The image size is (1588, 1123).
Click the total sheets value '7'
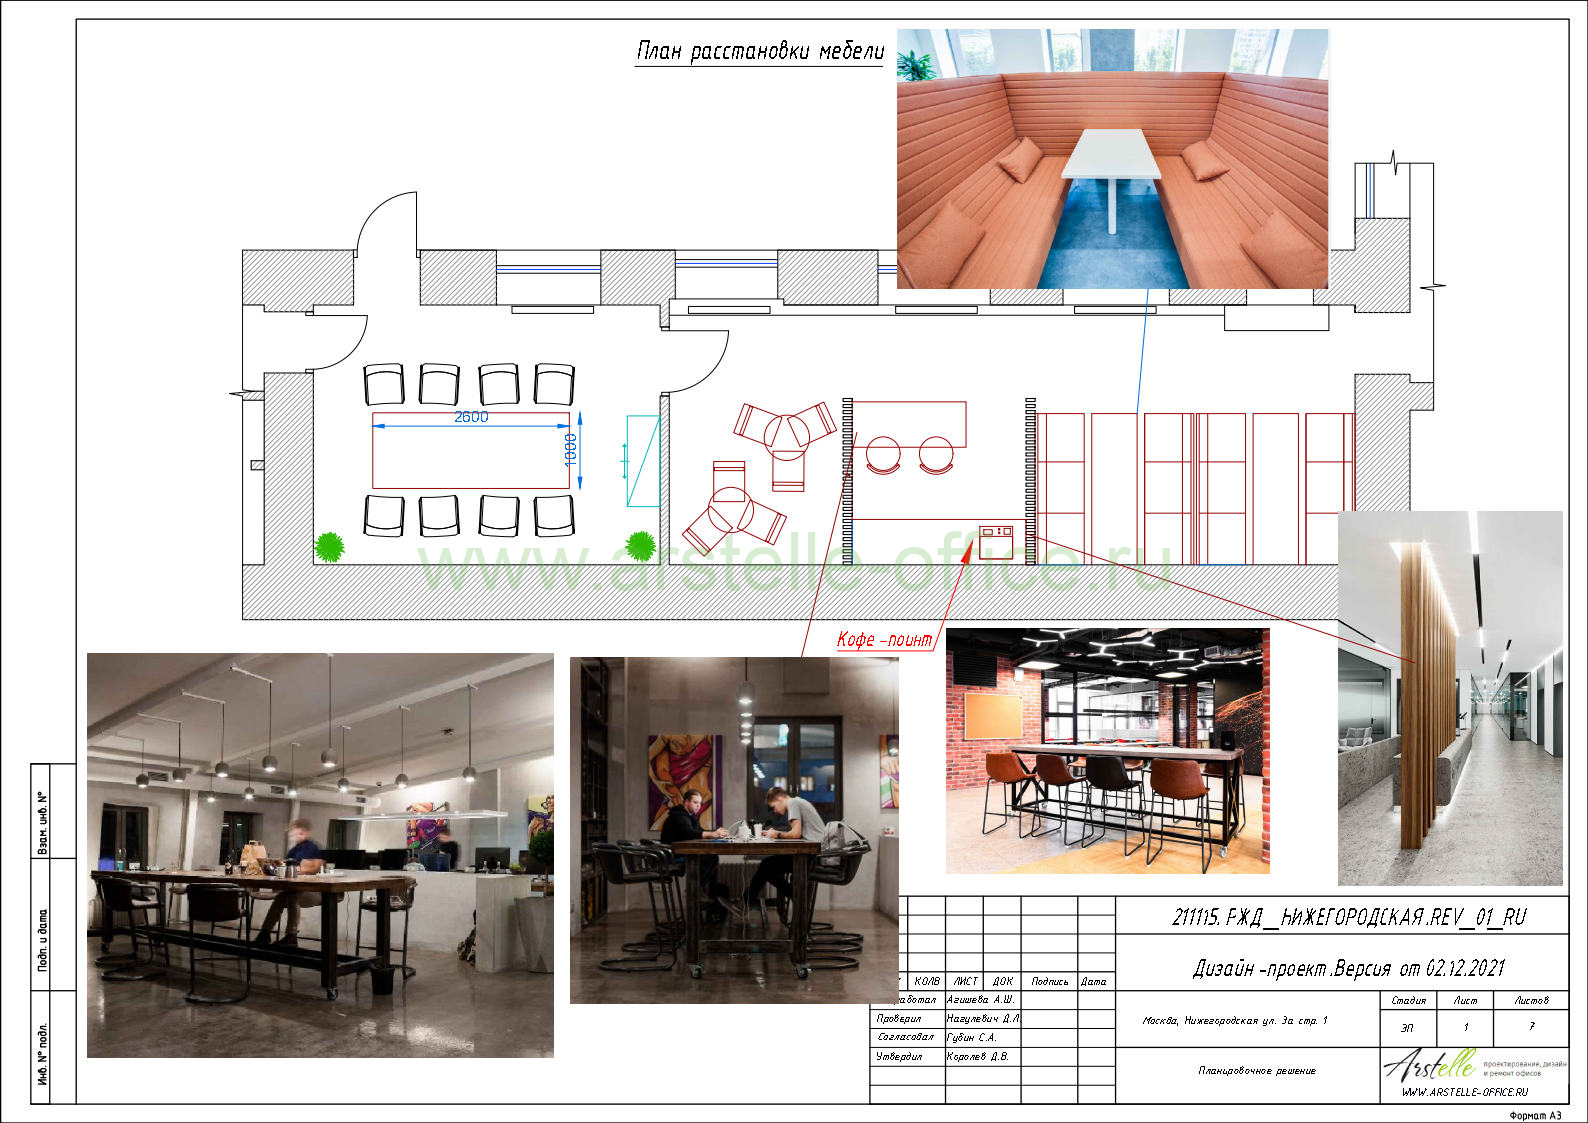(x=1531, y=1027)
